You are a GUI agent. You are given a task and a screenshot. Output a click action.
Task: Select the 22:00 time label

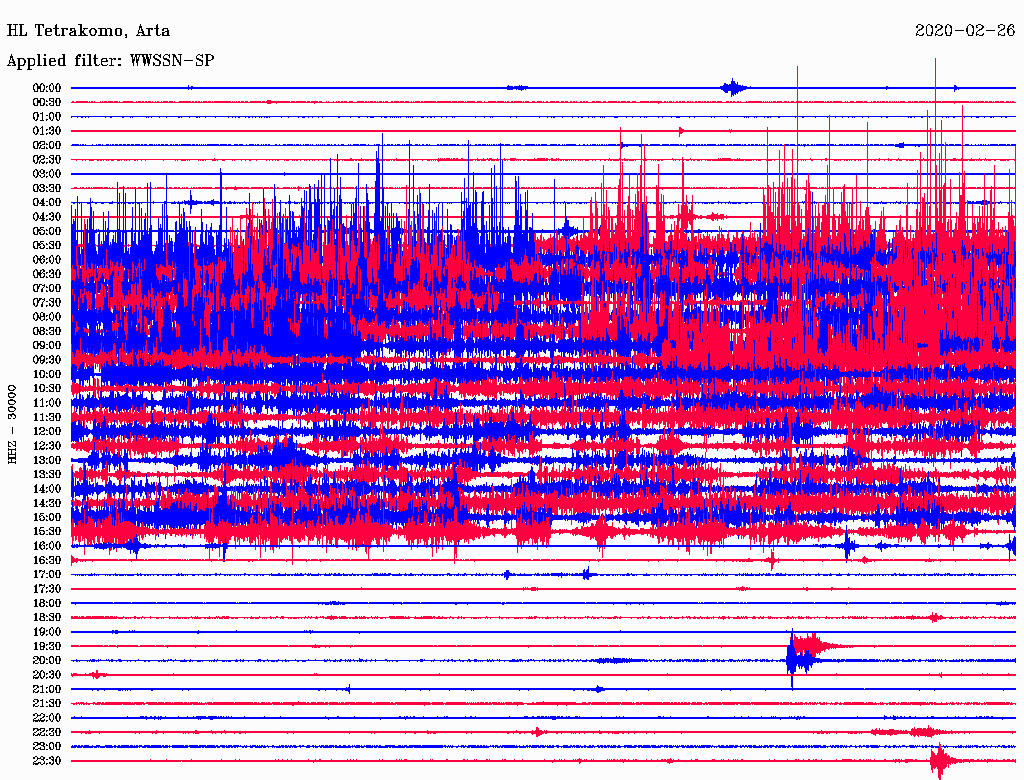tap(47, 718)
